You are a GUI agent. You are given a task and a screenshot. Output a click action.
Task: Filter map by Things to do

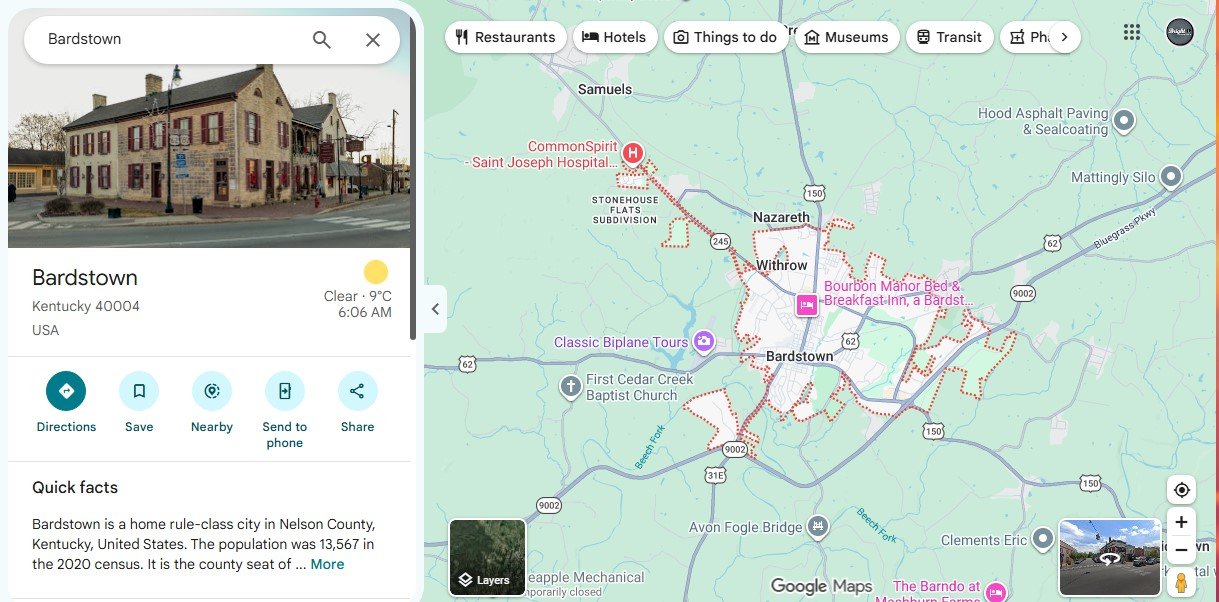pyautogui.click(x=726, y=37)
